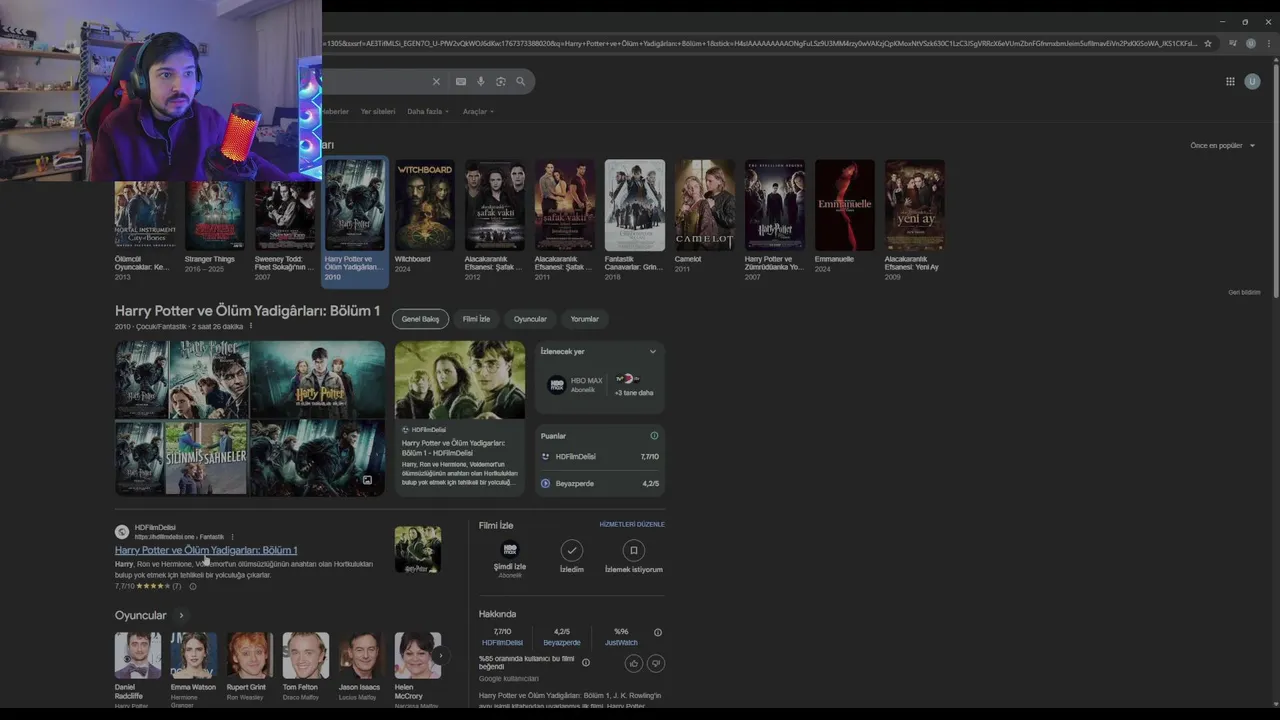Click the Puanlar info icon

tap(654, 436)
